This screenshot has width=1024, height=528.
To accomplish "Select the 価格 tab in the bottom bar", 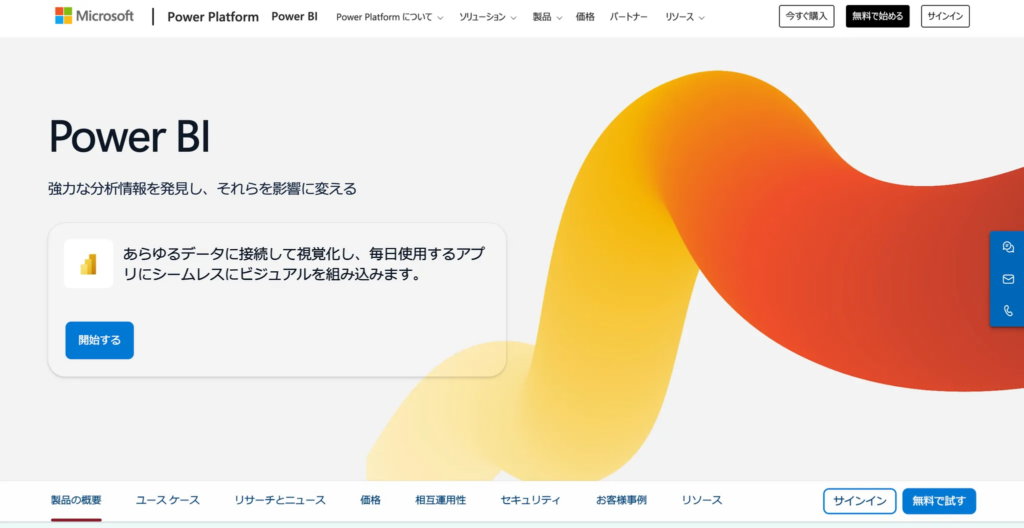I will (370, 501).
